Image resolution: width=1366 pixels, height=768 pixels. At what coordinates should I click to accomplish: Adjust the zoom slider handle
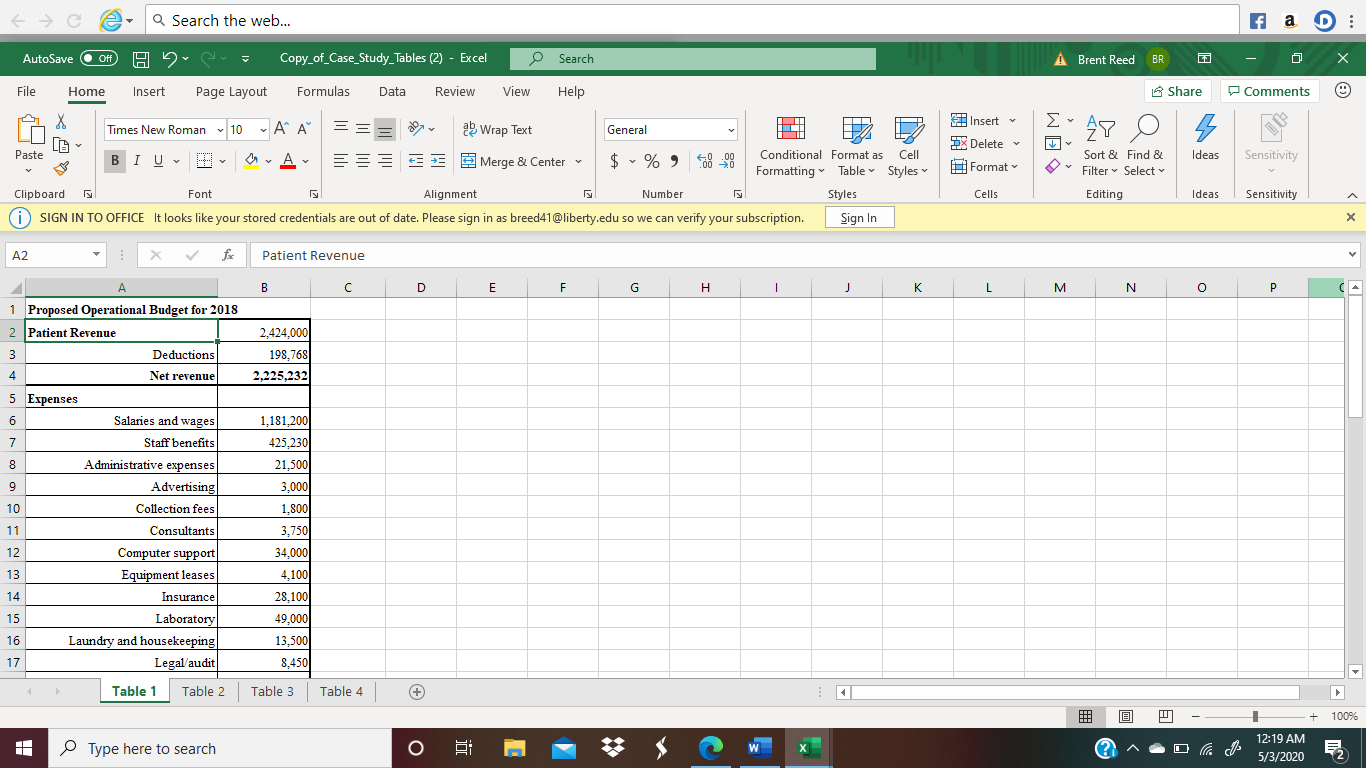pyautogui.click(x=1257, y=717)
